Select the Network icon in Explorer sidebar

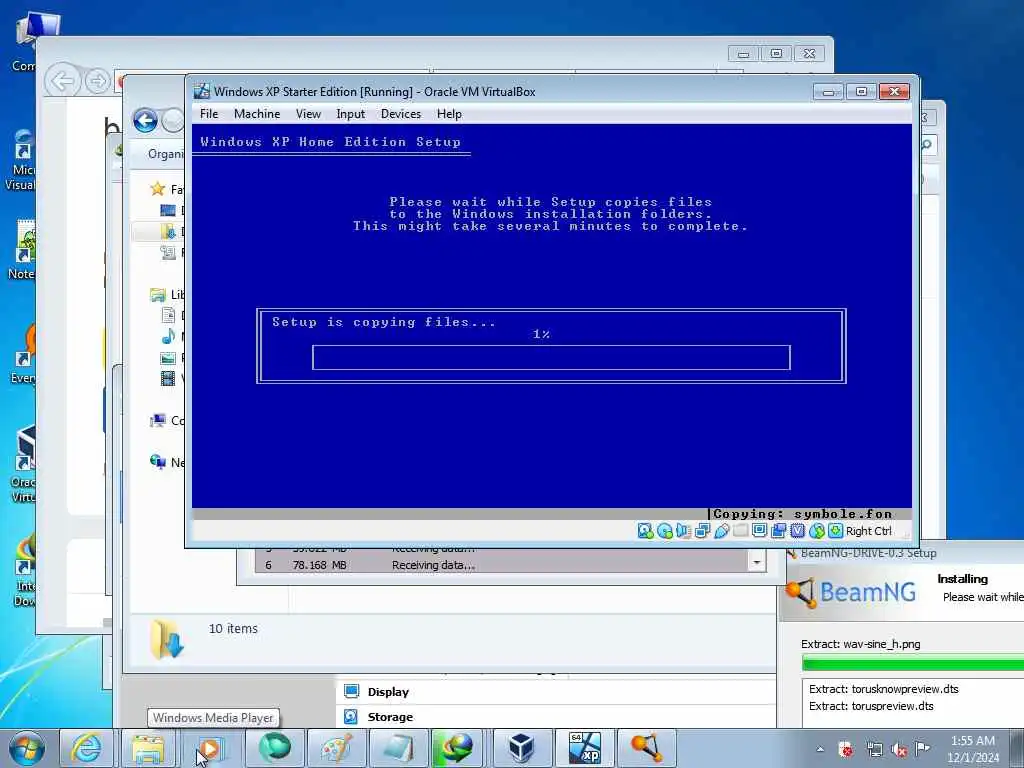click(x=158, y=462)
